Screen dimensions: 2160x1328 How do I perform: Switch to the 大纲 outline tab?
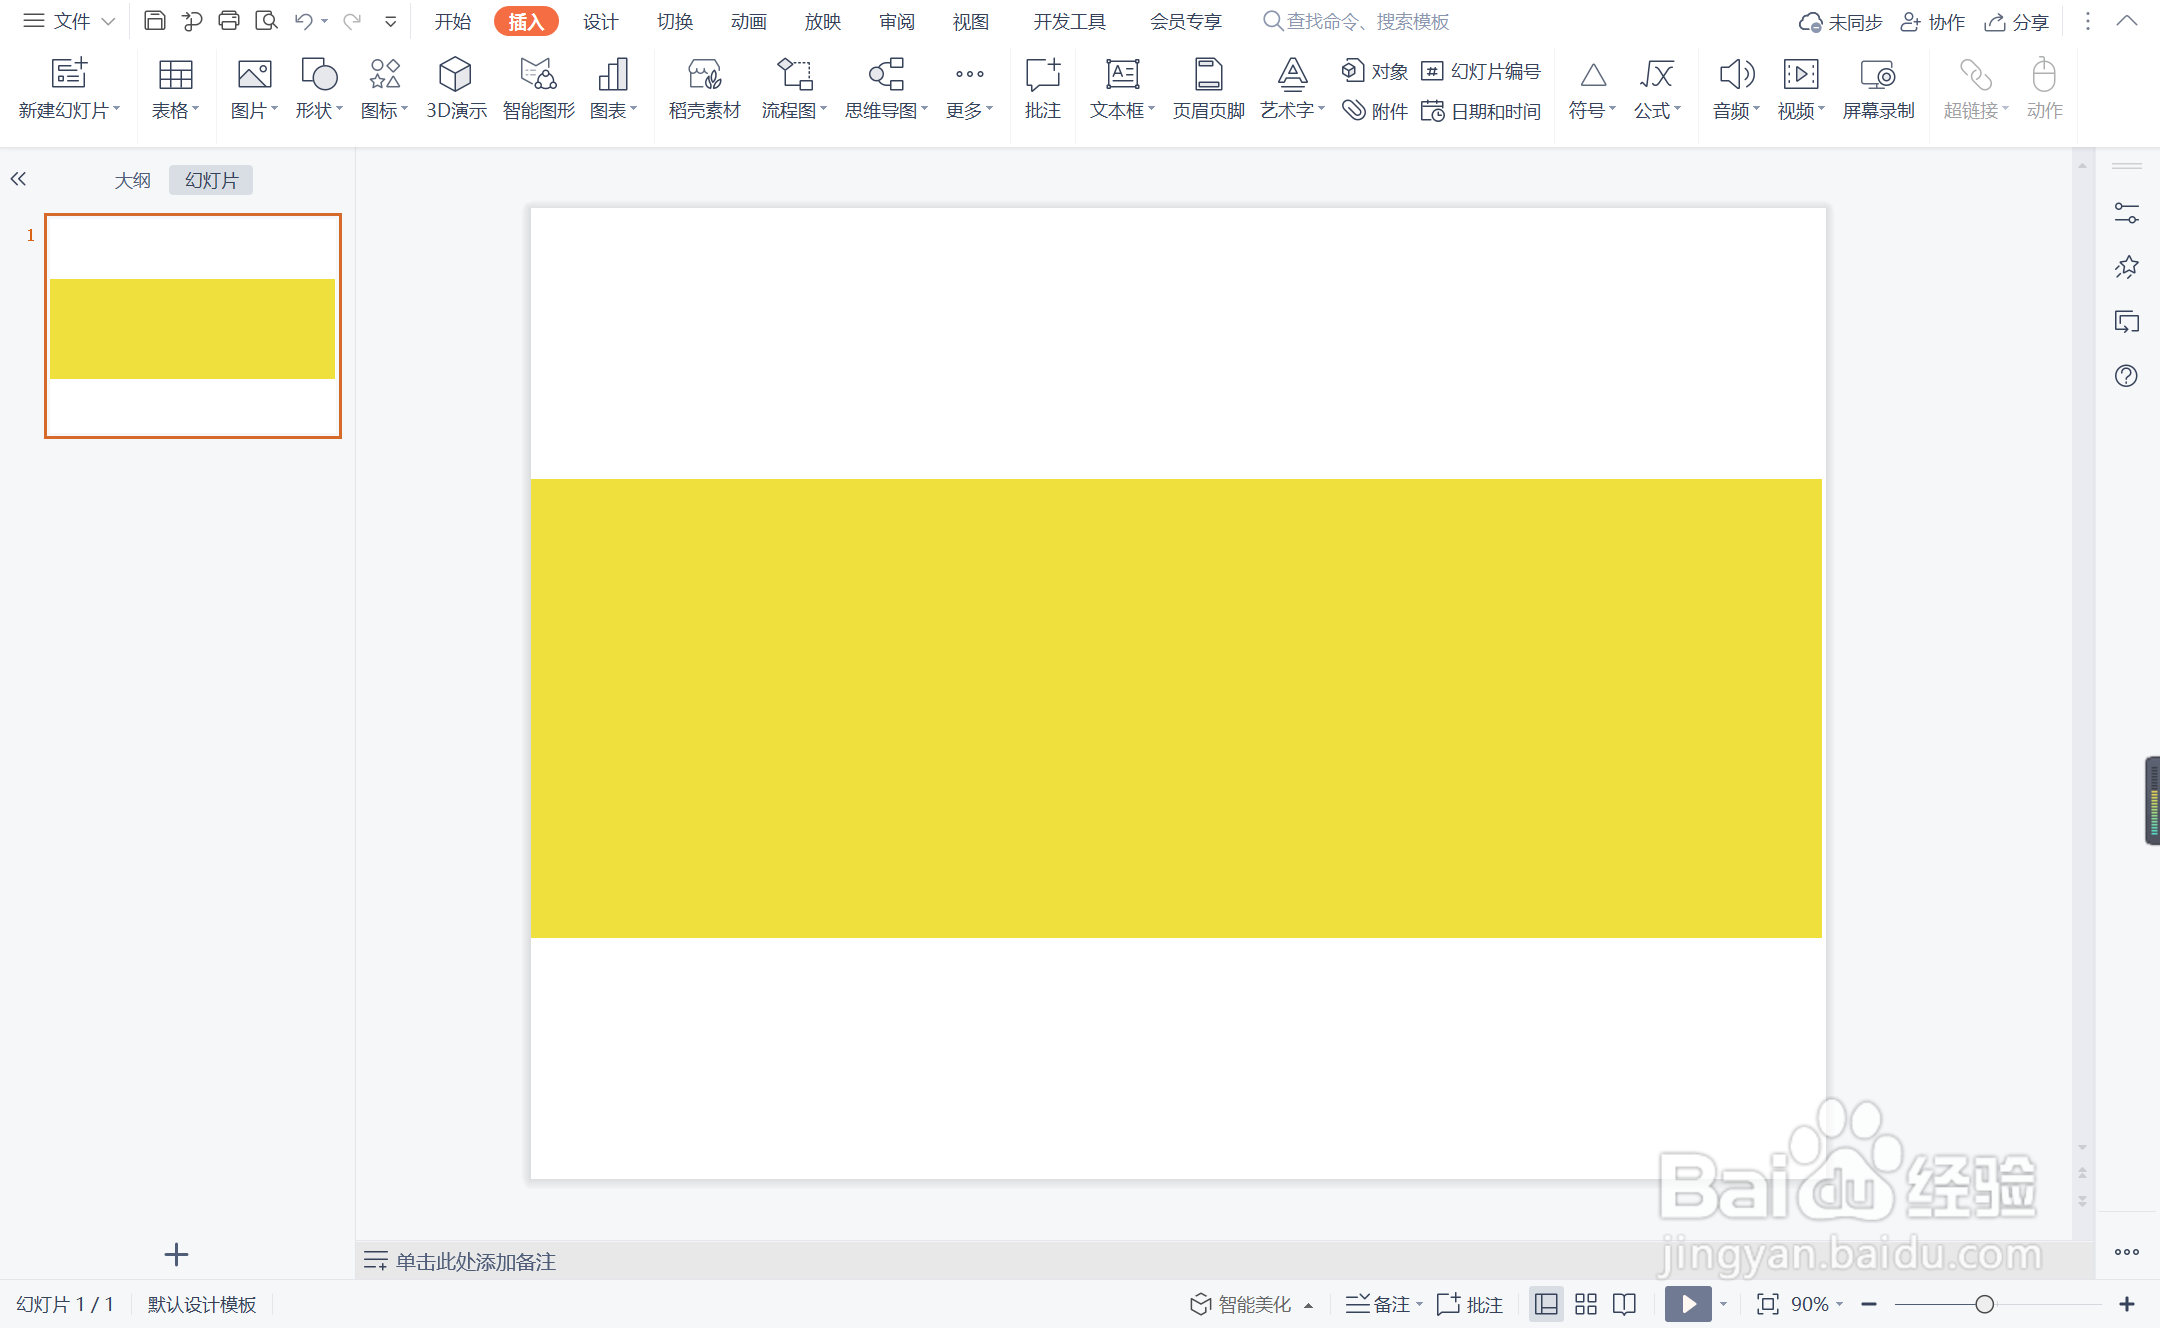132,180
